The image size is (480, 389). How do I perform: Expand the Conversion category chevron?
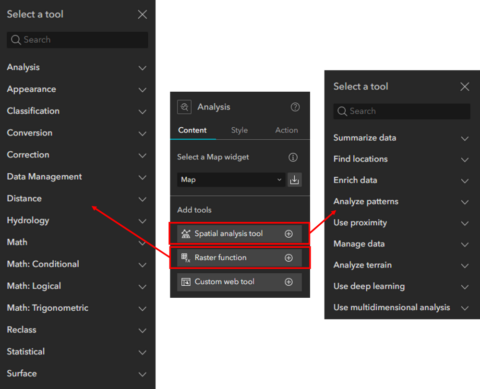tap(142, 134)
